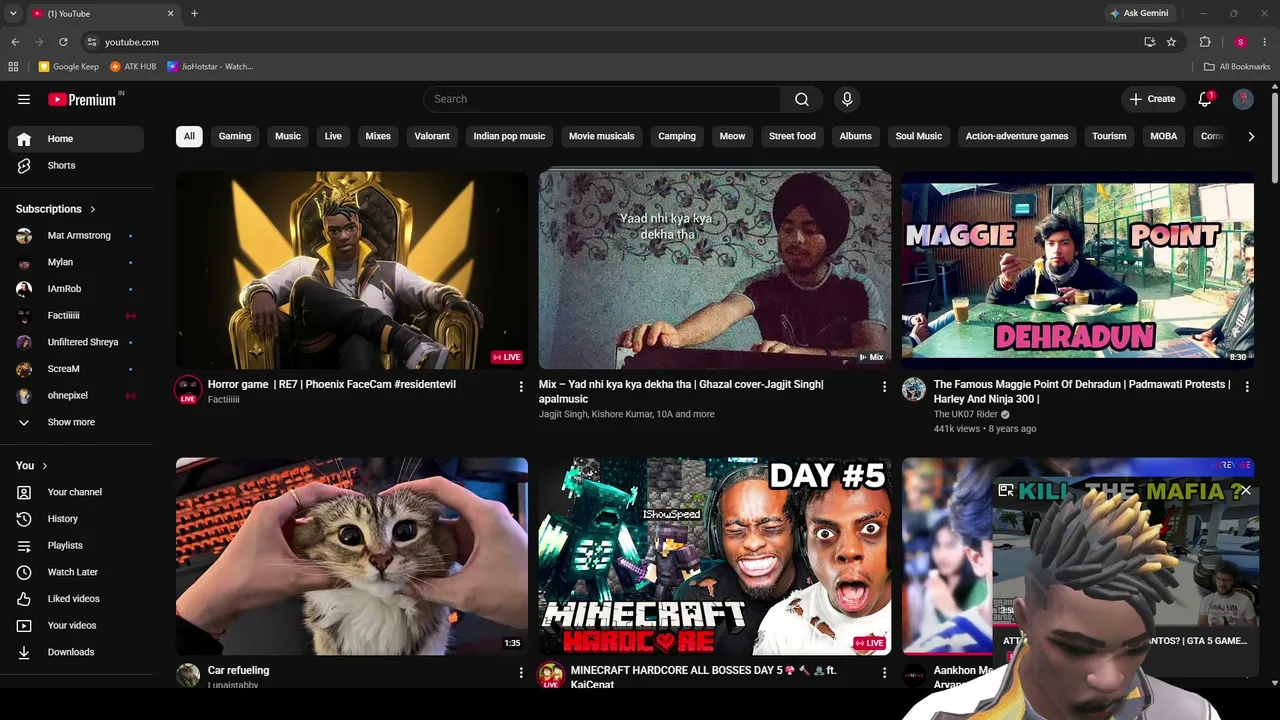Open the Minecraft Hardcore Day 5 thumbnail
Image resolution: width=1280 pixels, height=720 pixels.
click(x=715, y=556)
